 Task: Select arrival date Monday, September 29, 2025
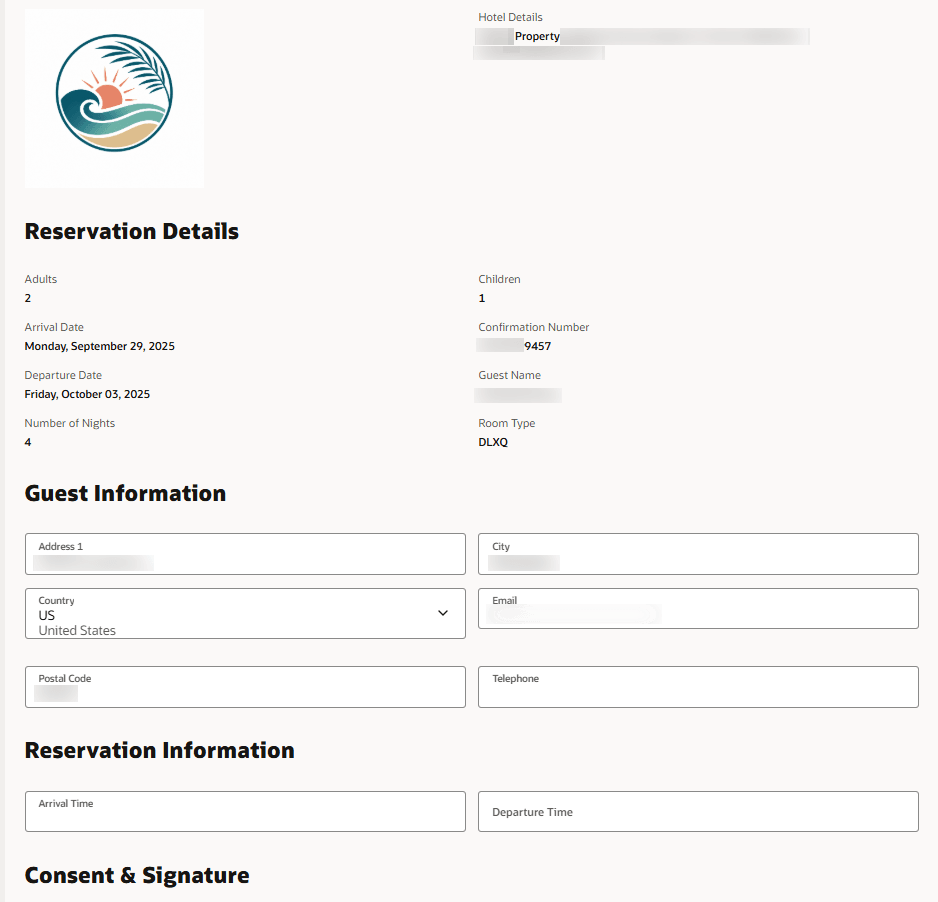pos(99,346)
